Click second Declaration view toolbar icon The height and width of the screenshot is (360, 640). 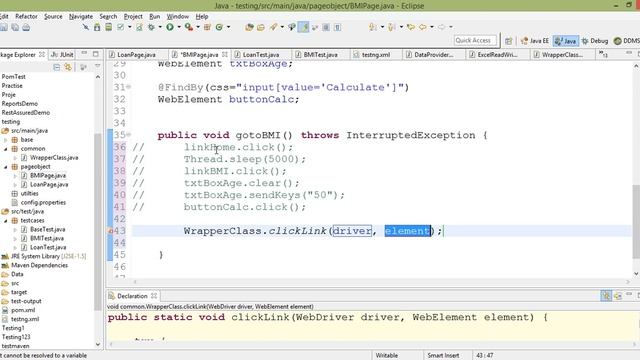coord(618,296)
